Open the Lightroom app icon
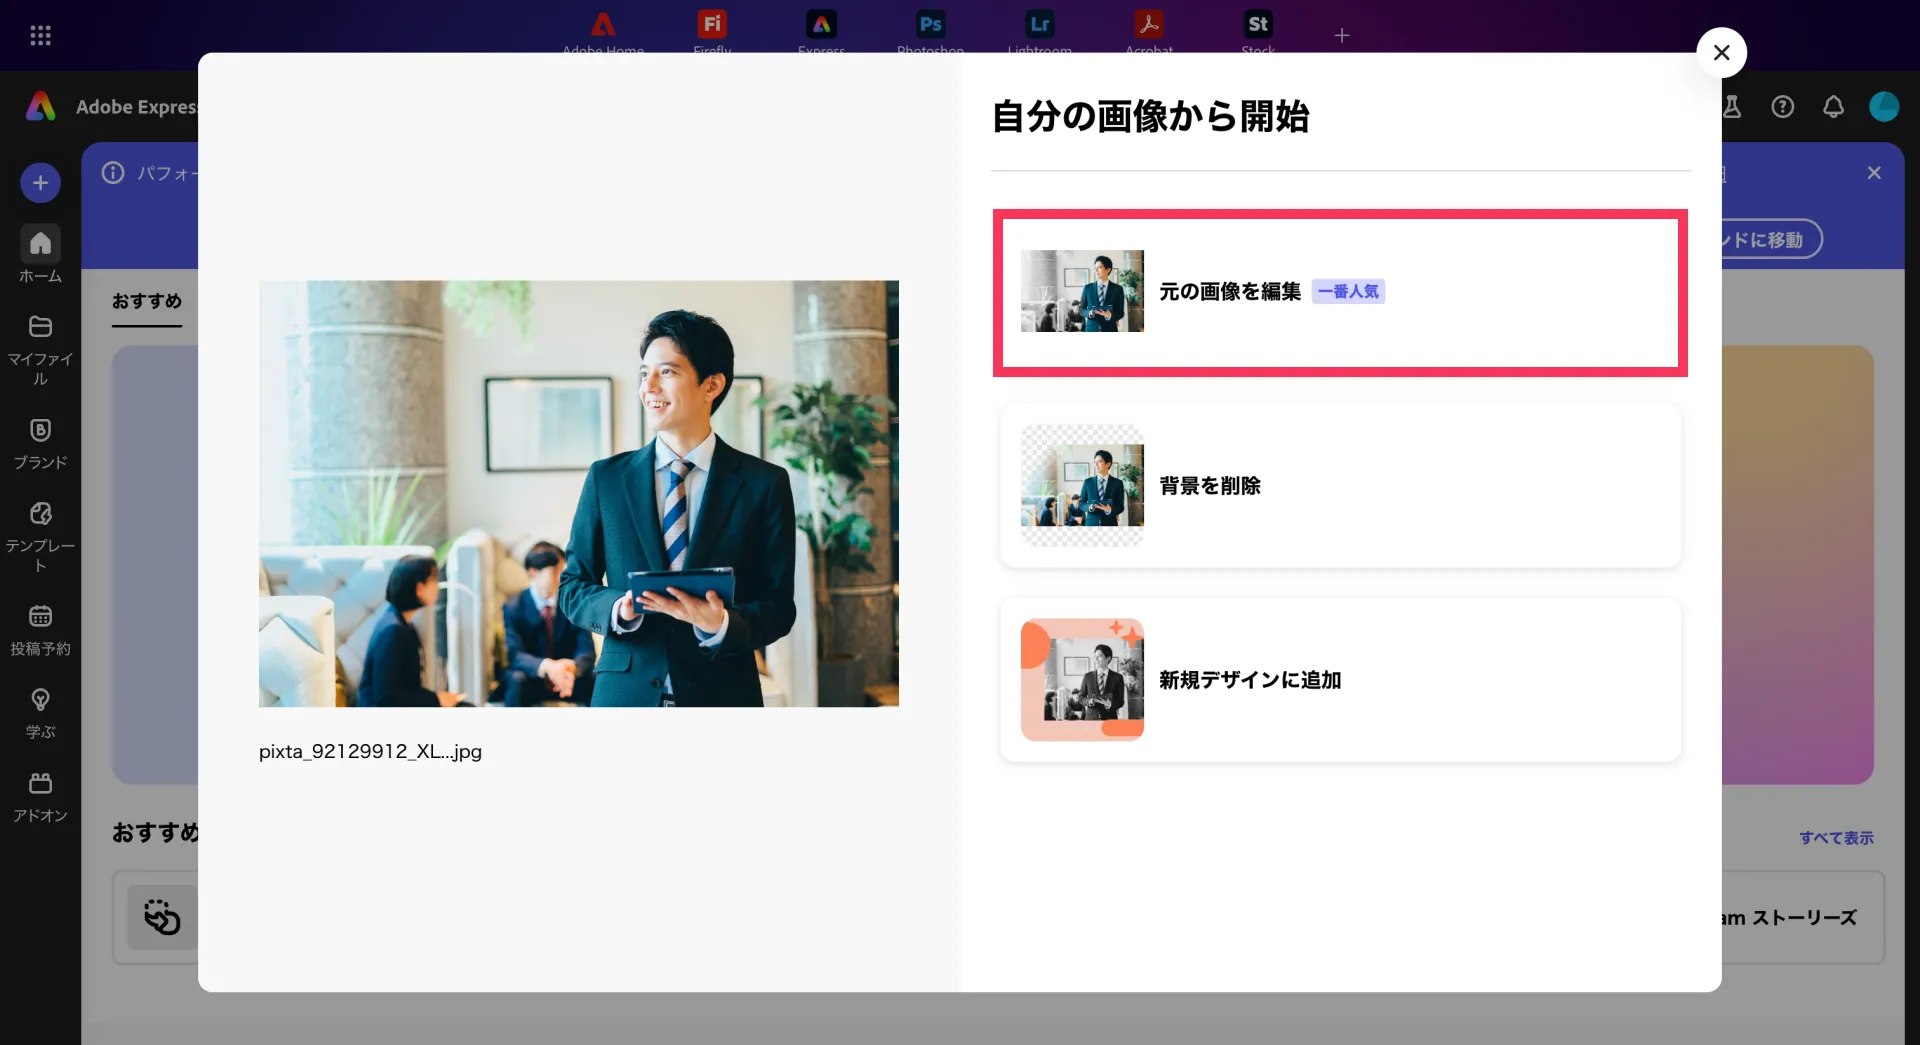 coord(1039,25)
